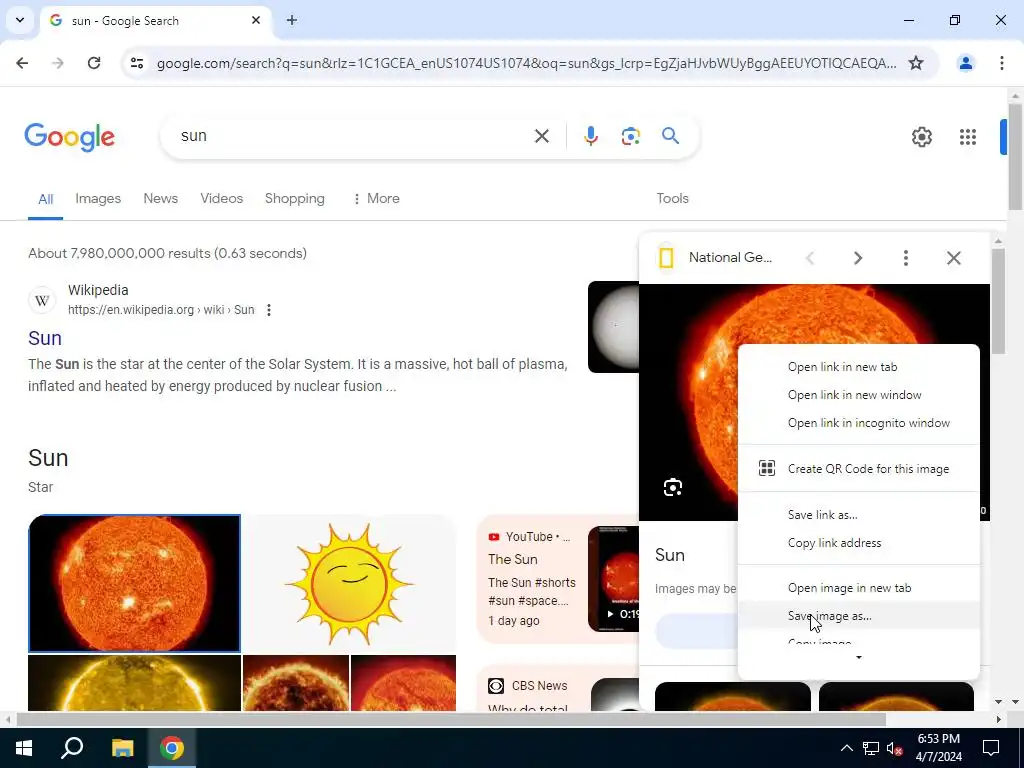Close the image preview panel
Image resolution: width=1024 pixels, height=768 pixels.
click(x=953, y=258)
